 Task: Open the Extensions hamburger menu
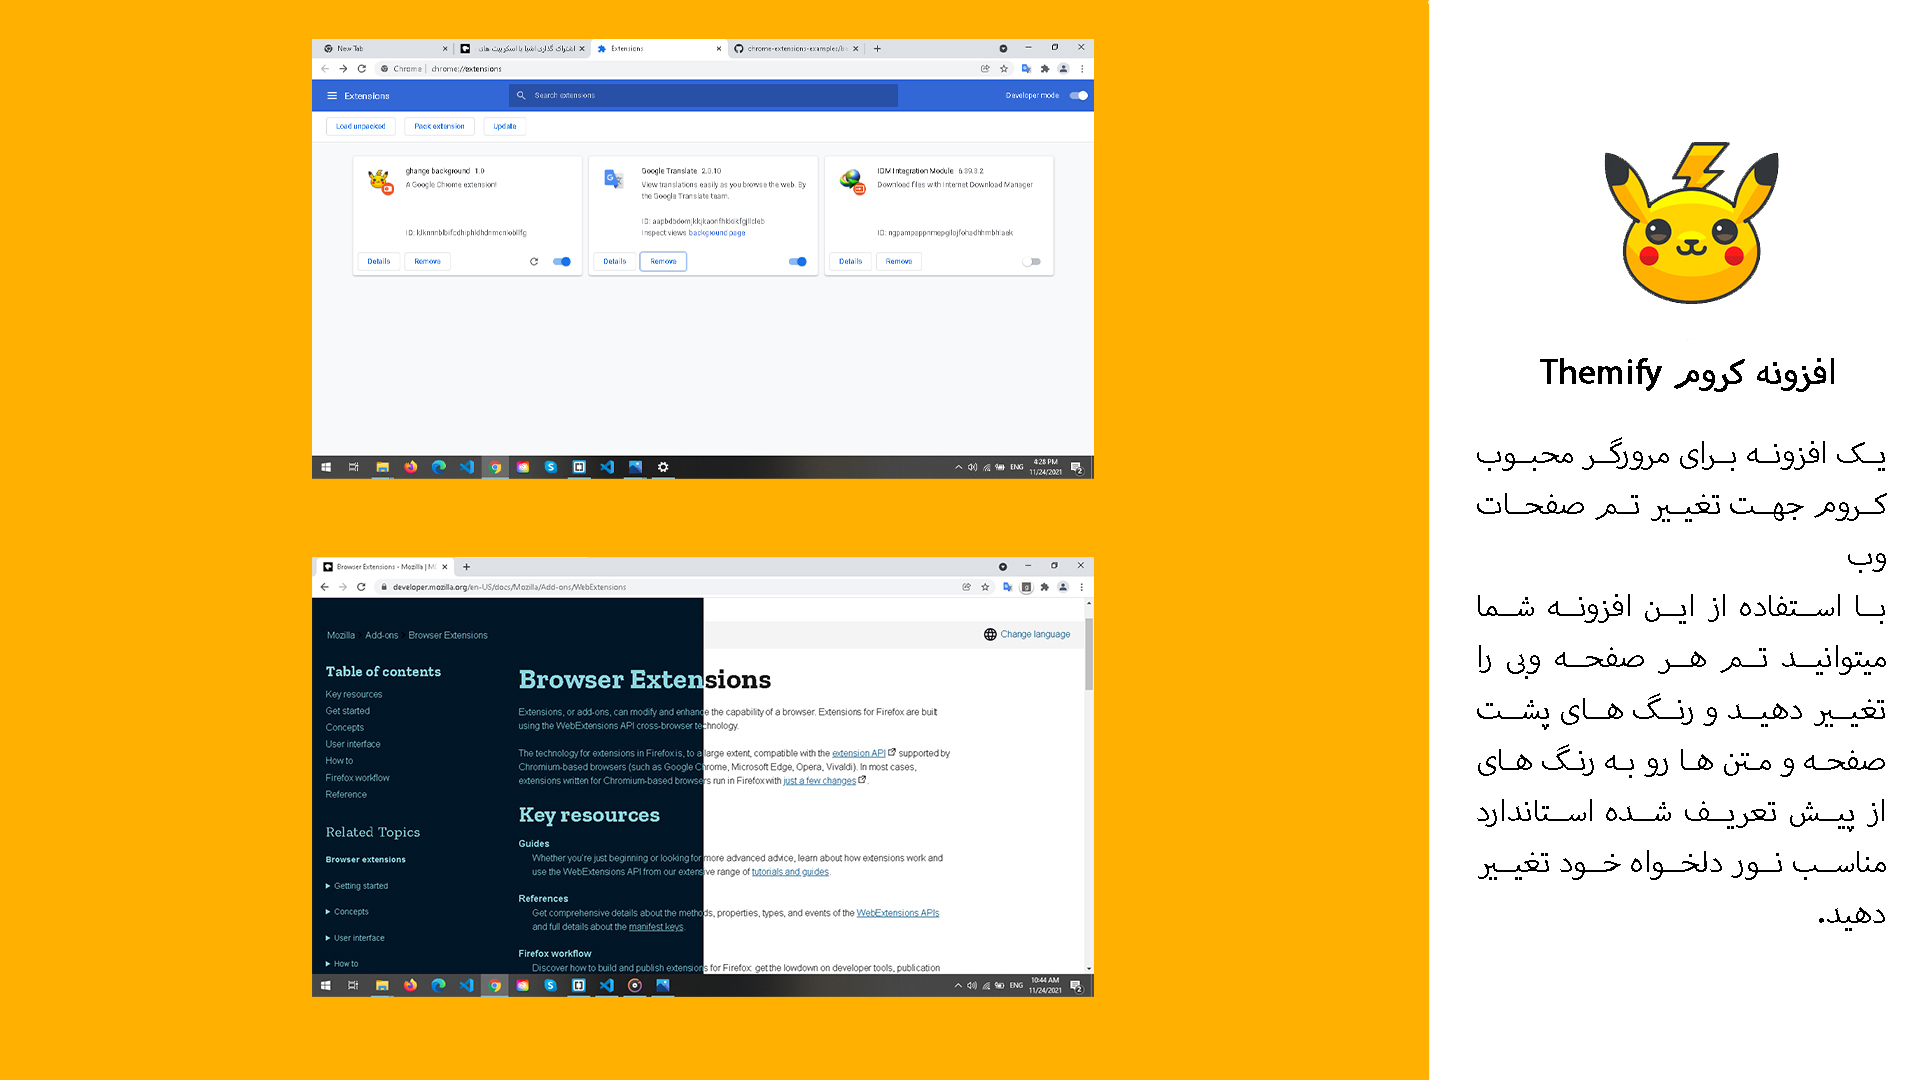click(x=331, y=96)
